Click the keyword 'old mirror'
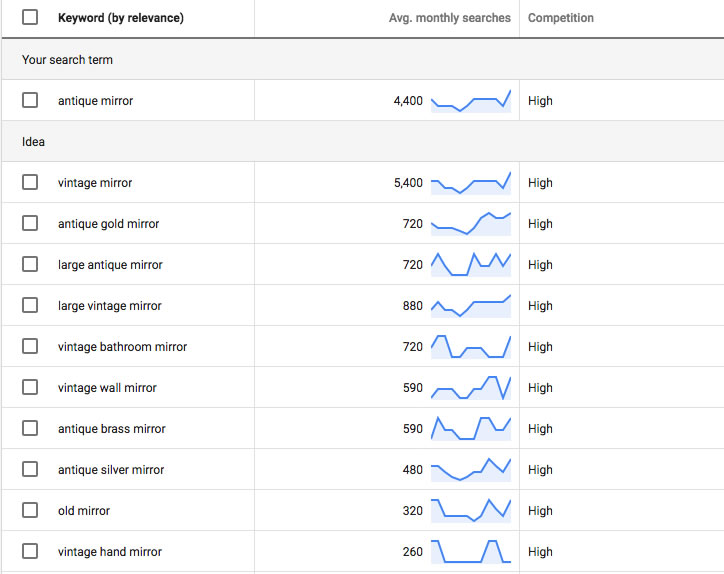724x574 pixels. [x=84, y=511]
